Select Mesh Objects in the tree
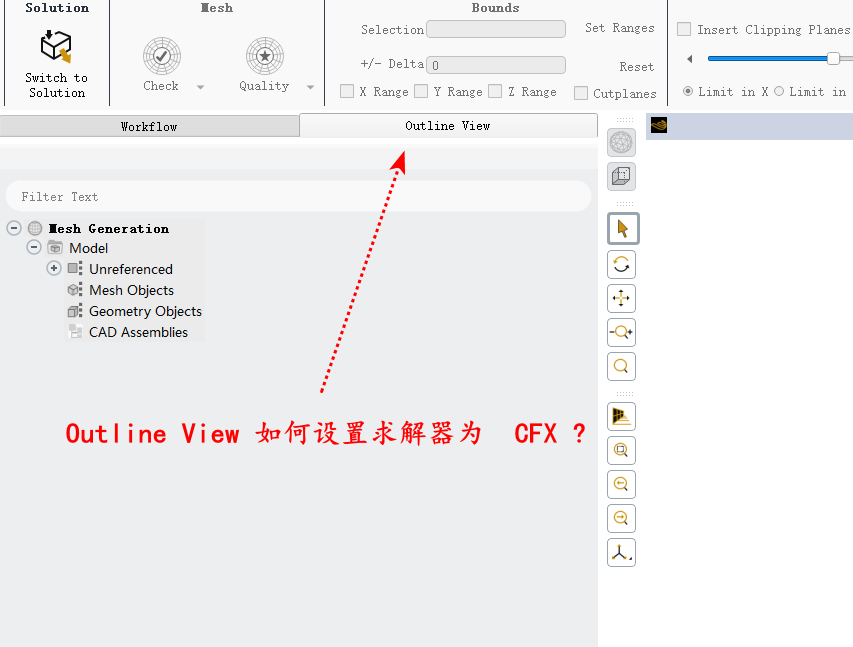The width and height of the screenshot is (853, 647). click(x=132, y=291)
